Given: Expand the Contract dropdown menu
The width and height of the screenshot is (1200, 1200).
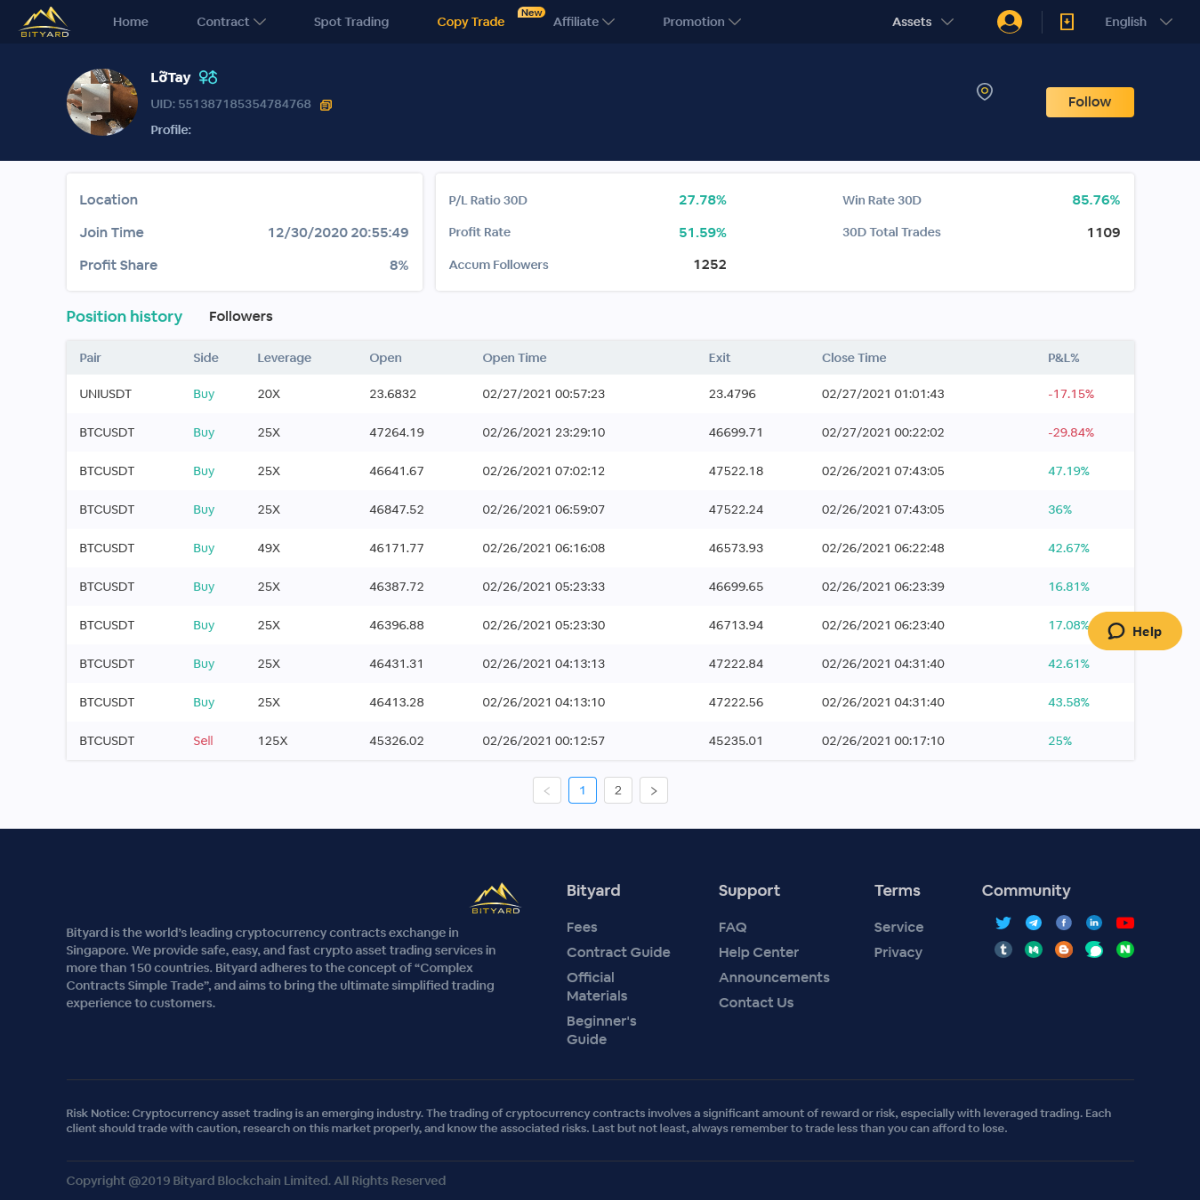Looking at the screenshot, I should [x=231, y=21].
